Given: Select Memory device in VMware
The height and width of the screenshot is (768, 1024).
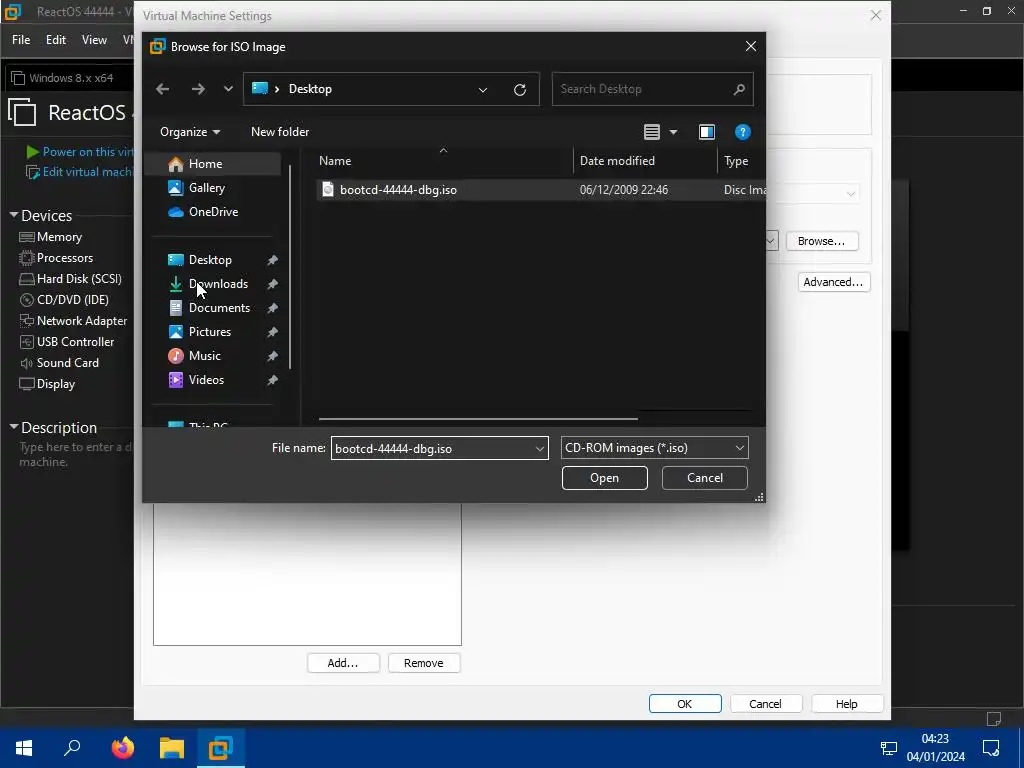Looking at the screenshot, I should pos(51,237).
